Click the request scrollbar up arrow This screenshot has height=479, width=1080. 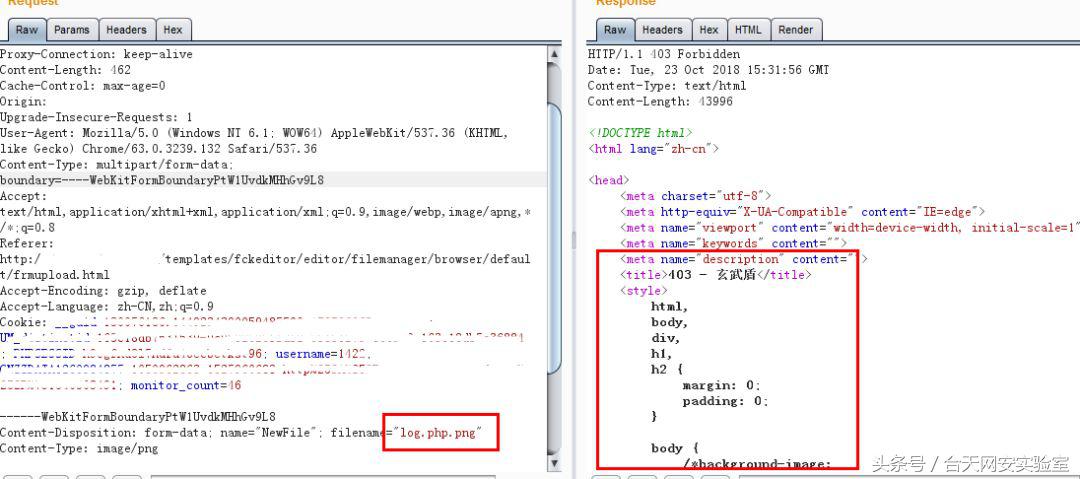554,54
